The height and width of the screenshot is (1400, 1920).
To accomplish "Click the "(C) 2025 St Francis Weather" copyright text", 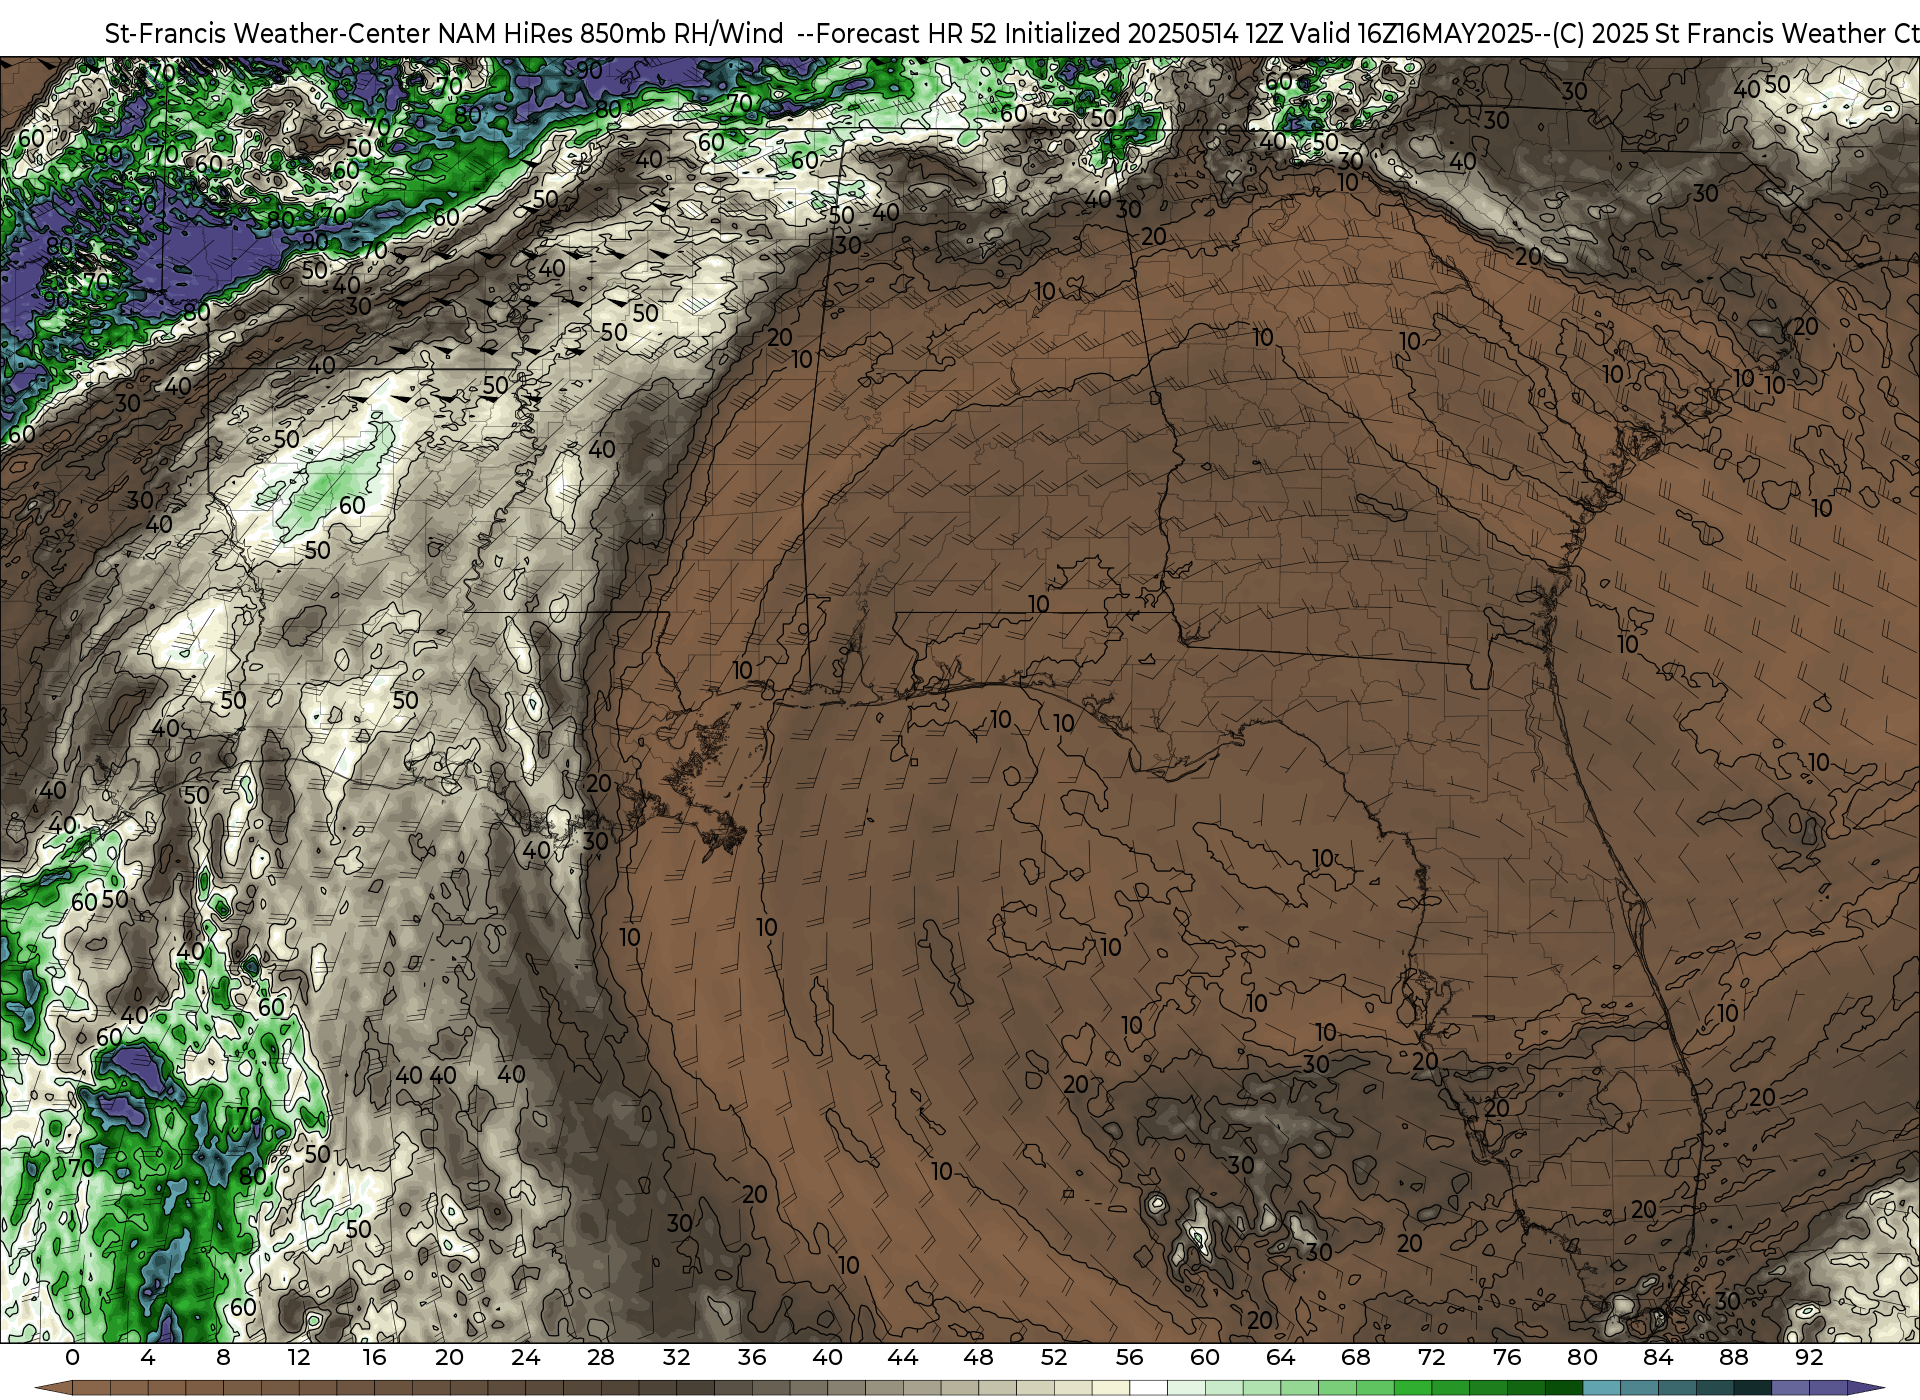I will pos(1718,34).
